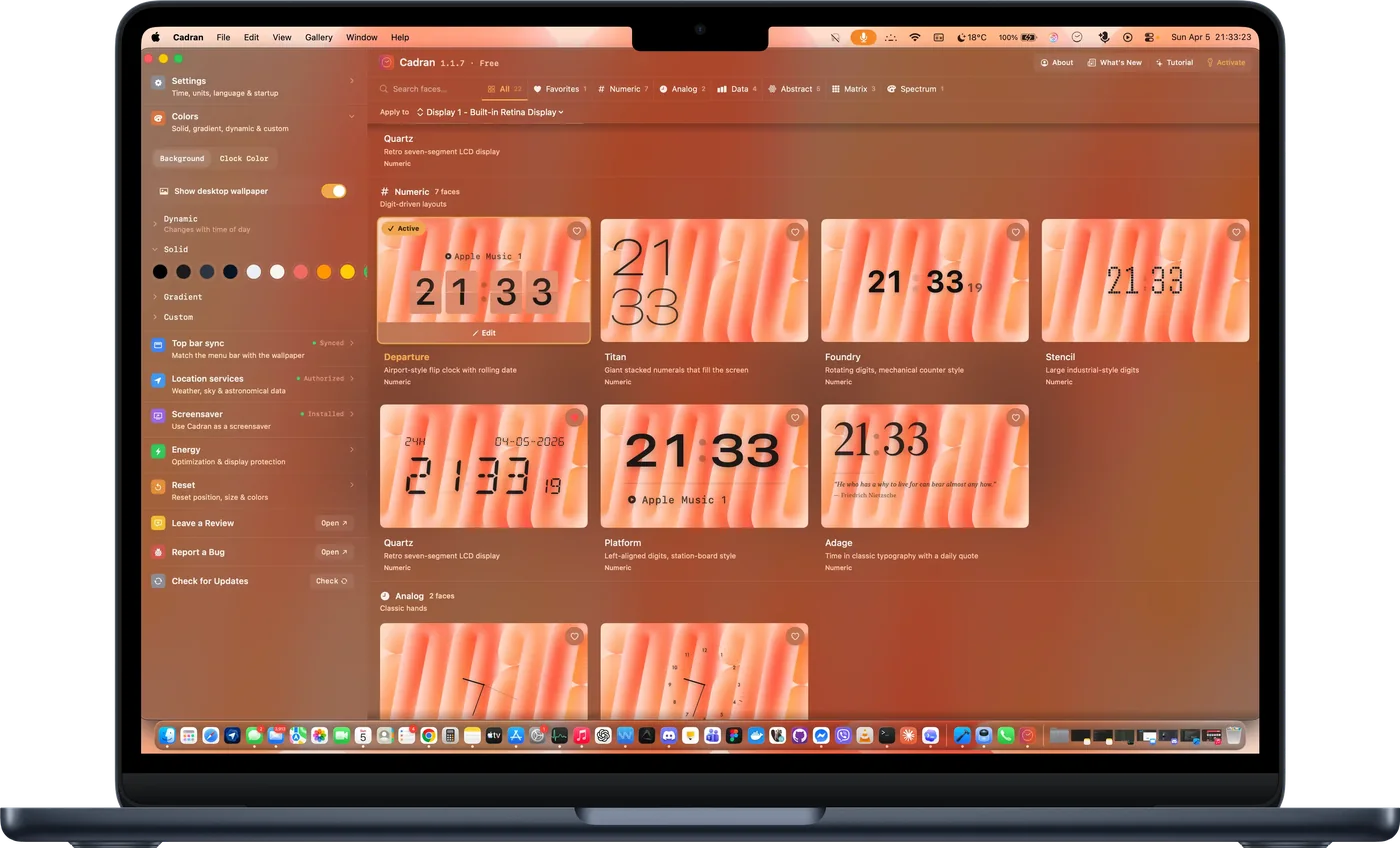Image resolution: width=1400 pixels, height=848 pixels.
Task: Click the Screensaver icon in sidebar
Action: click(x=158, y=416)
